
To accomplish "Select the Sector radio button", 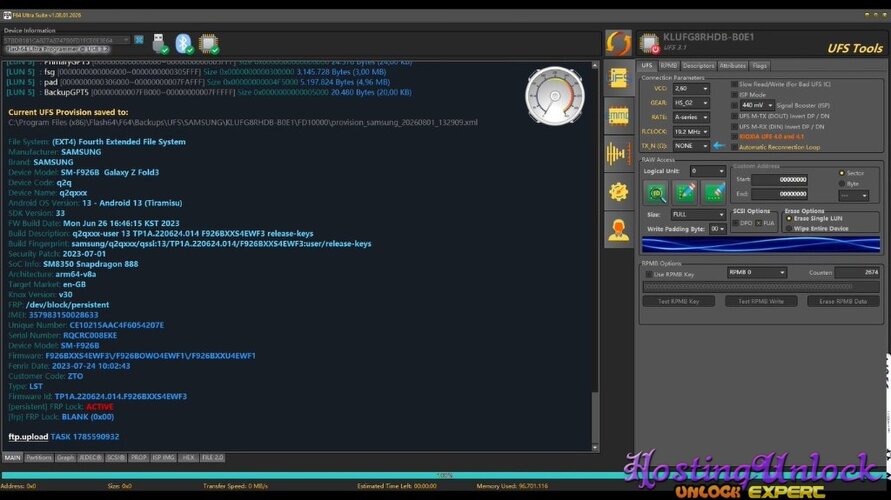I will click(842, 173).
